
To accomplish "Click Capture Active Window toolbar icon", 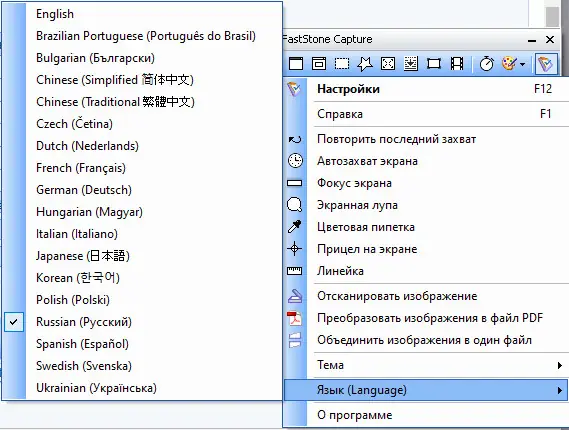I will (296, 64).
